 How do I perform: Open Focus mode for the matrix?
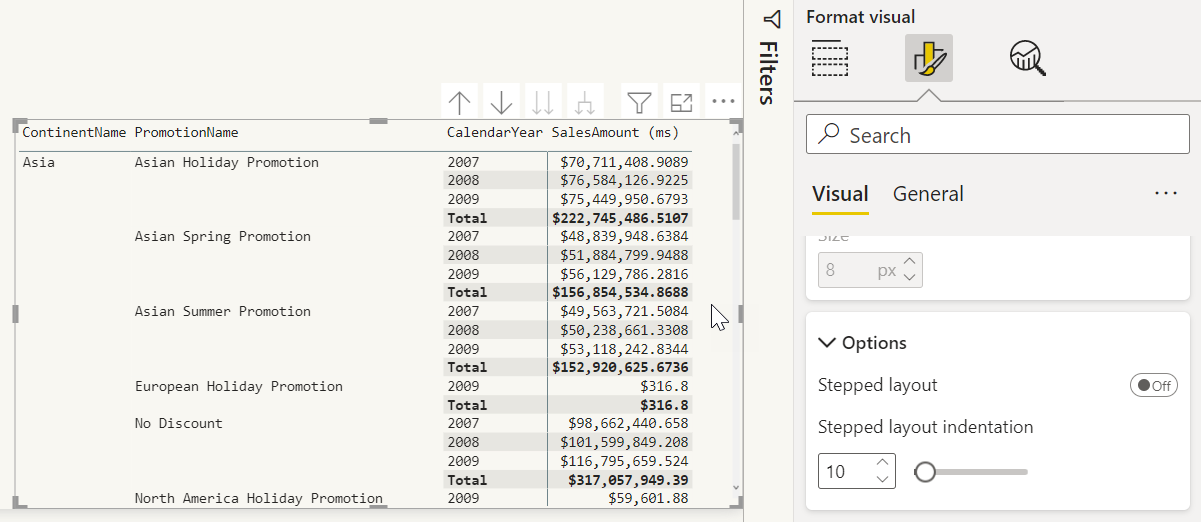681,102
